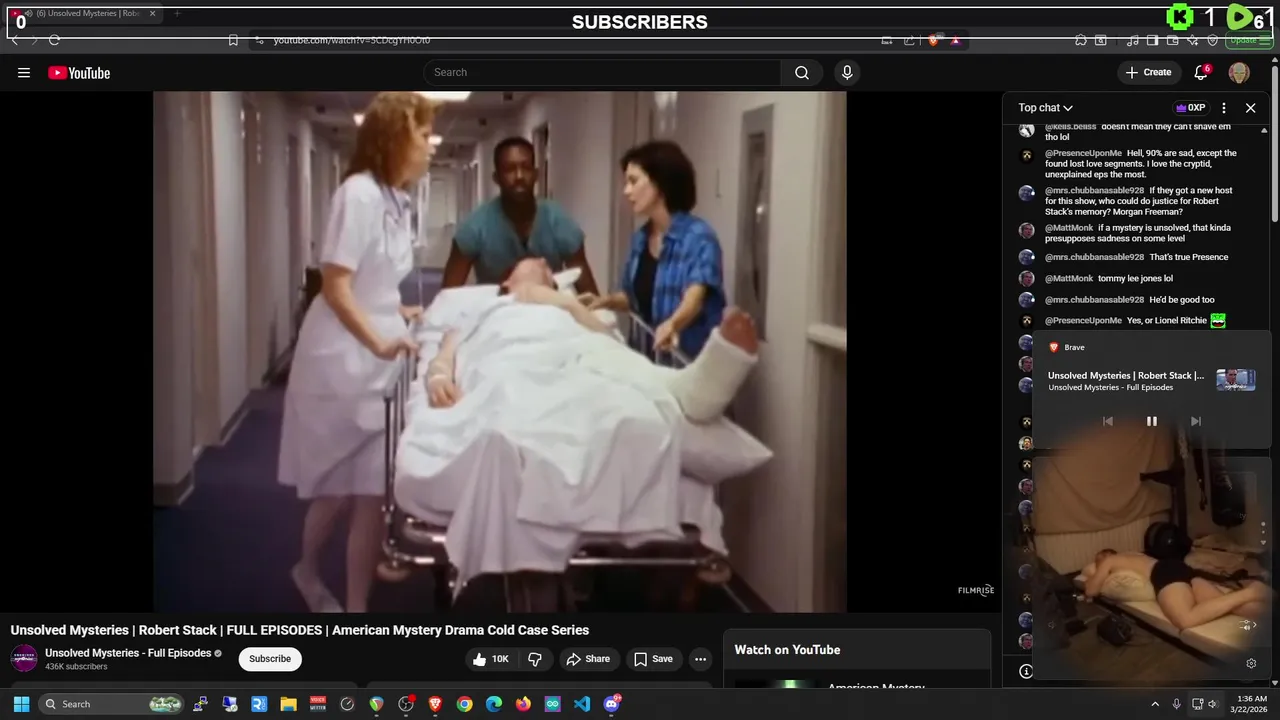The height and width of the screenshot is (720, 1280).
Task: Open Arduino IDE from the taskbar
Action: pyautogui.click(x=553, y=704)
